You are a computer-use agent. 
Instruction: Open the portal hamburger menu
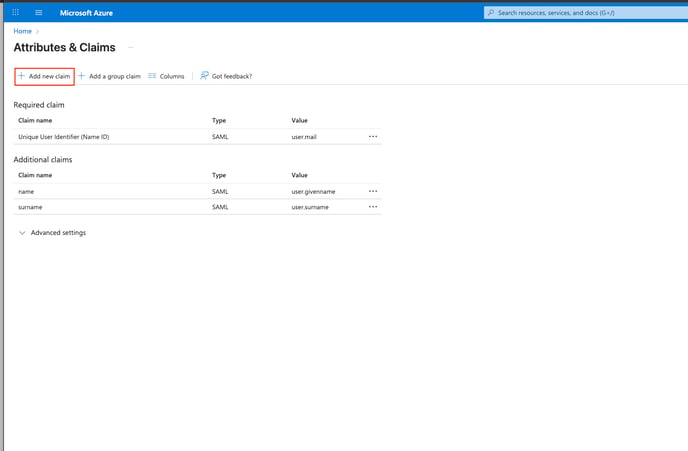pyautogui.click(x=39, y=13)
